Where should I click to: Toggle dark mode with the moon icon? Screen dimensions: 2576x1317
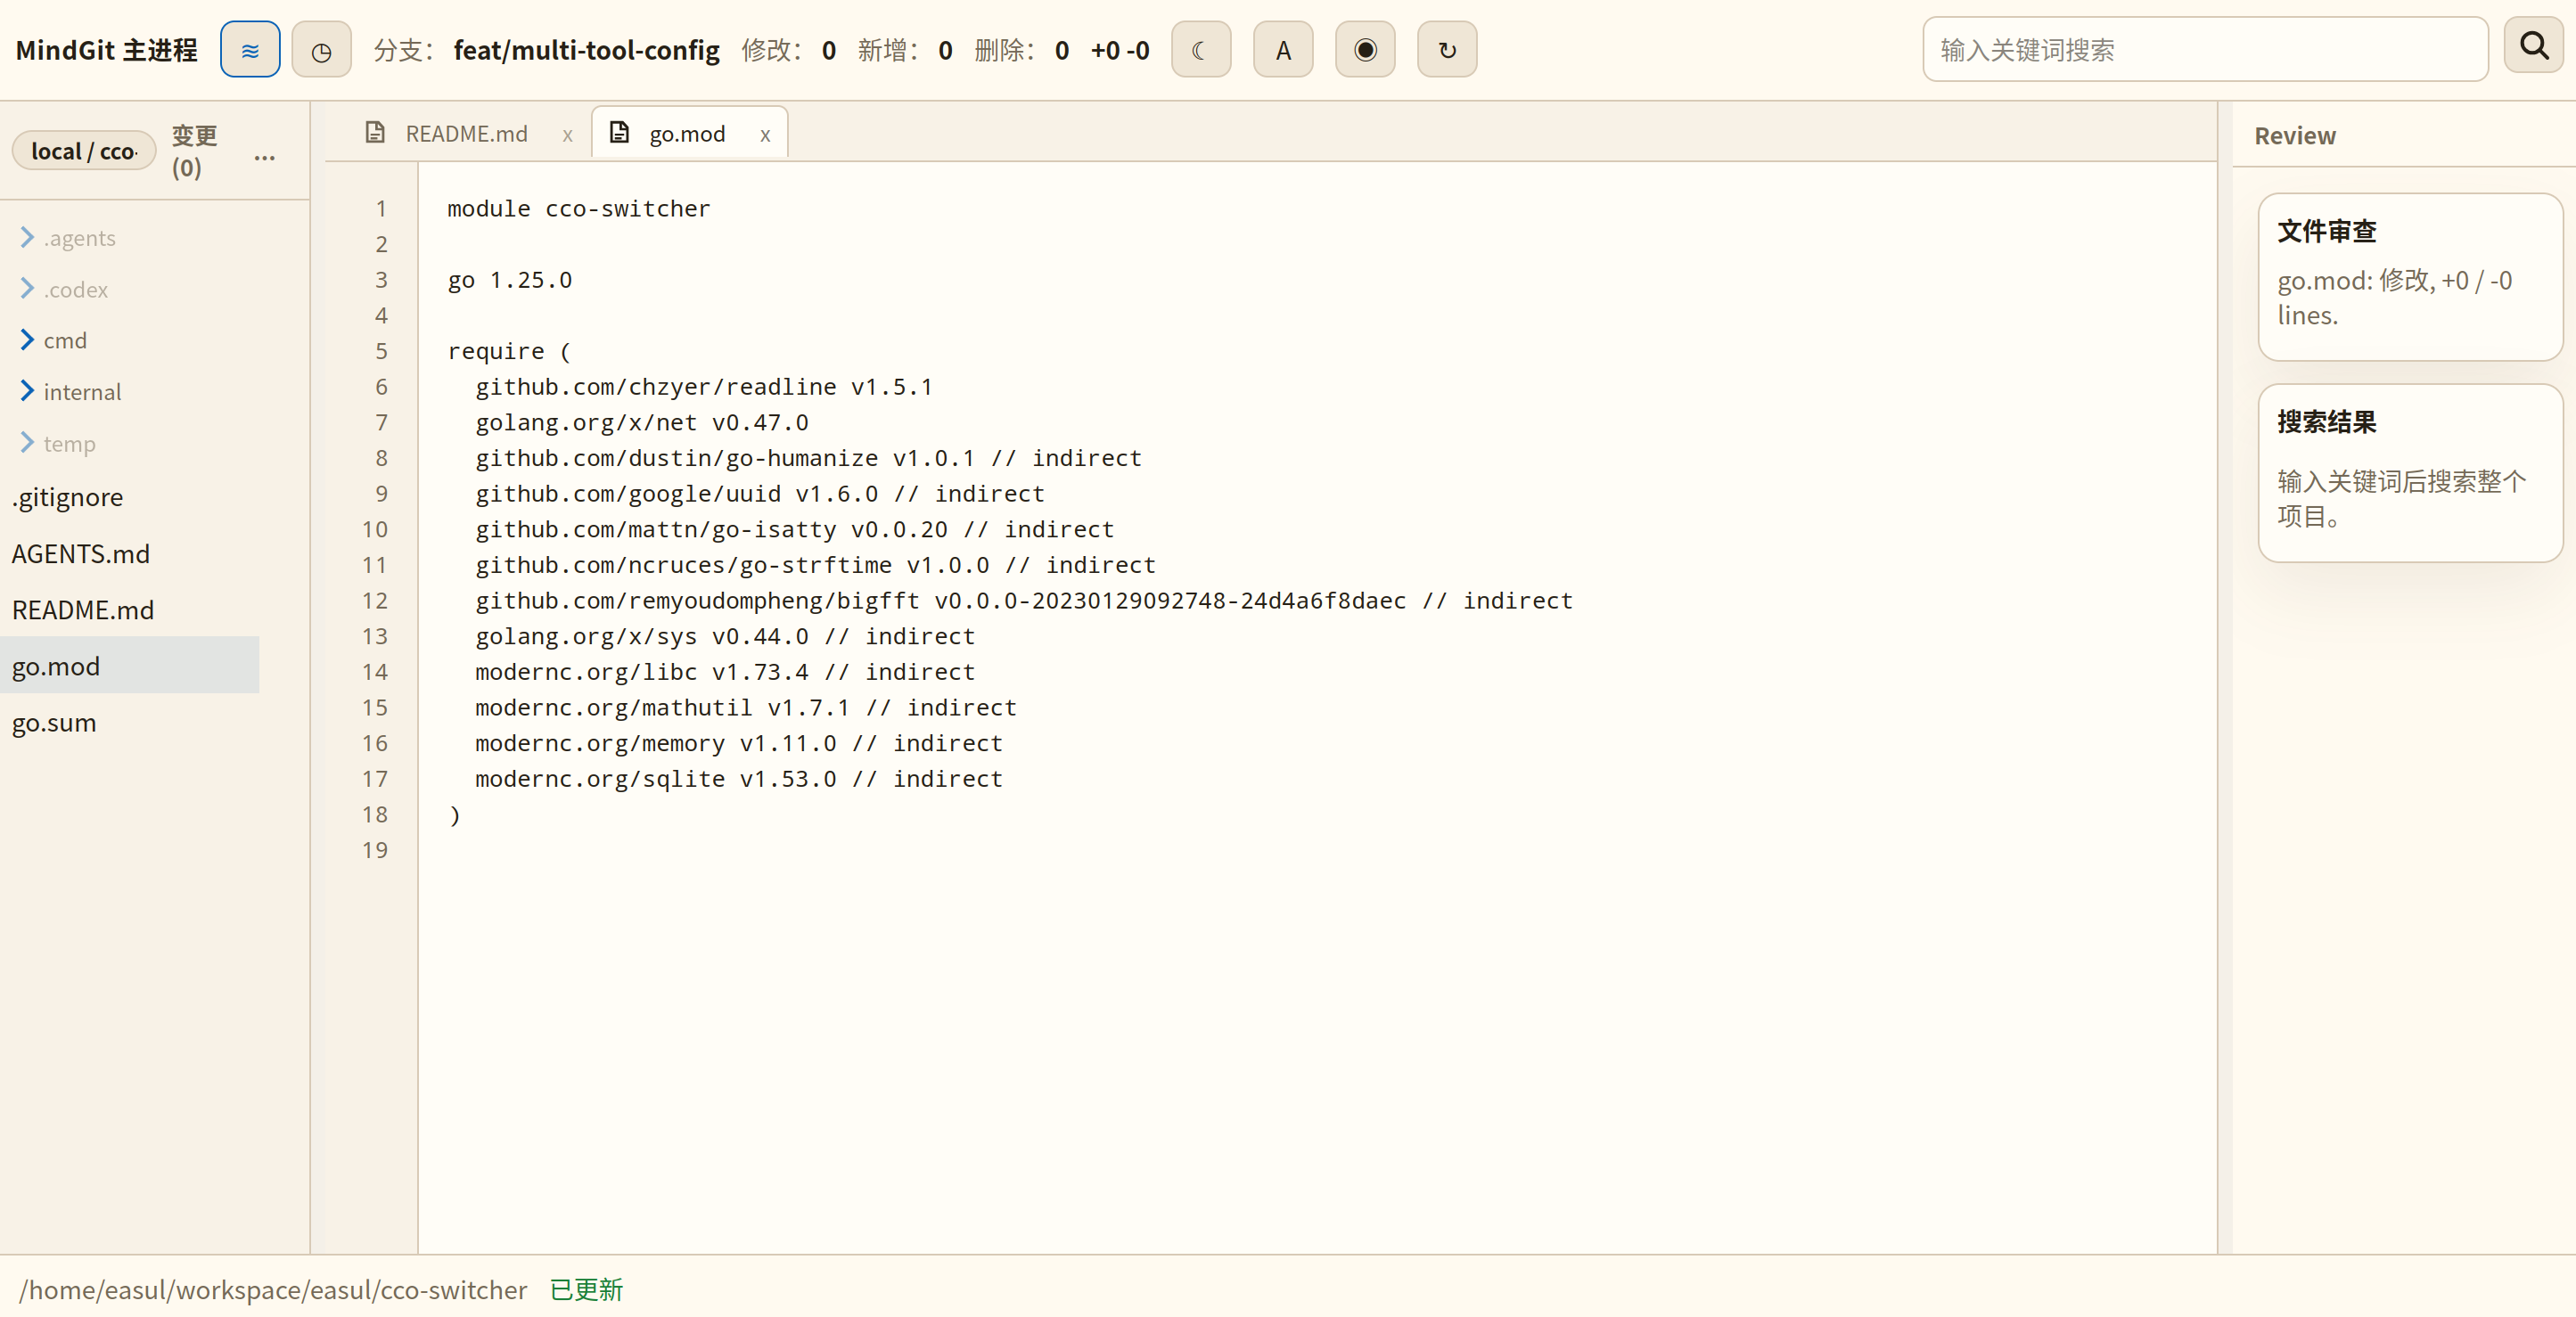pos(1201,50)
